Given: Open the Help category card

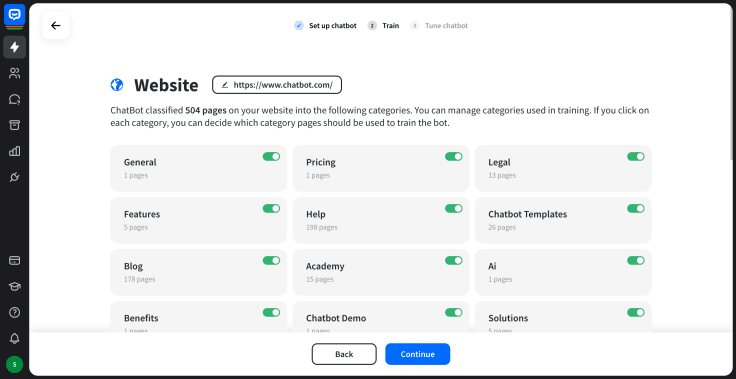Looking at the screenshot, I should point(381,220).
